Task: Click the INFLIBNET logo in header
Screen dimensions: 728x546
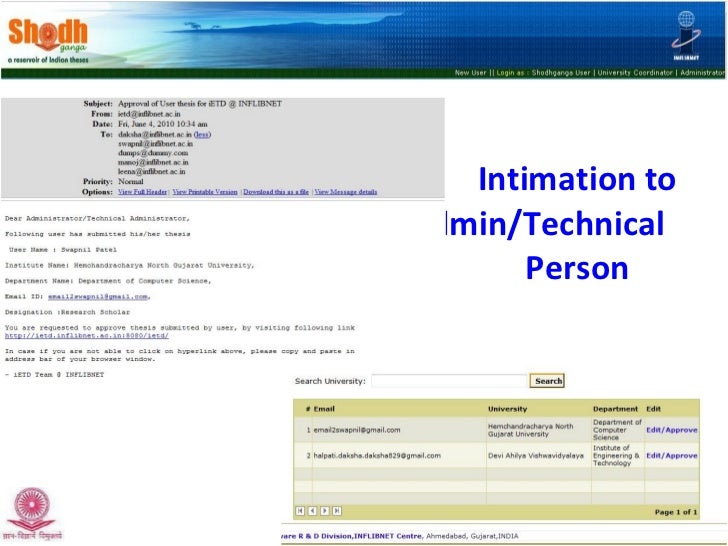Action: (x=686, y=35)
